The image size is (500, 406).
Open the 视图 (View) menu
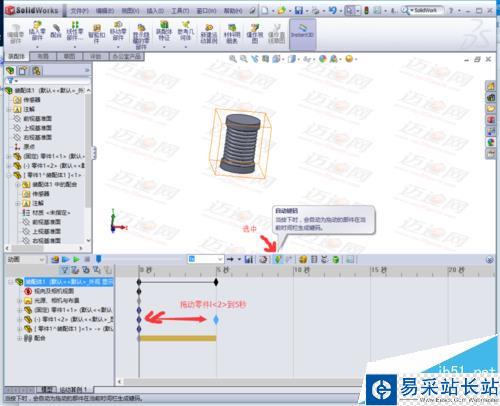point(130,11)
